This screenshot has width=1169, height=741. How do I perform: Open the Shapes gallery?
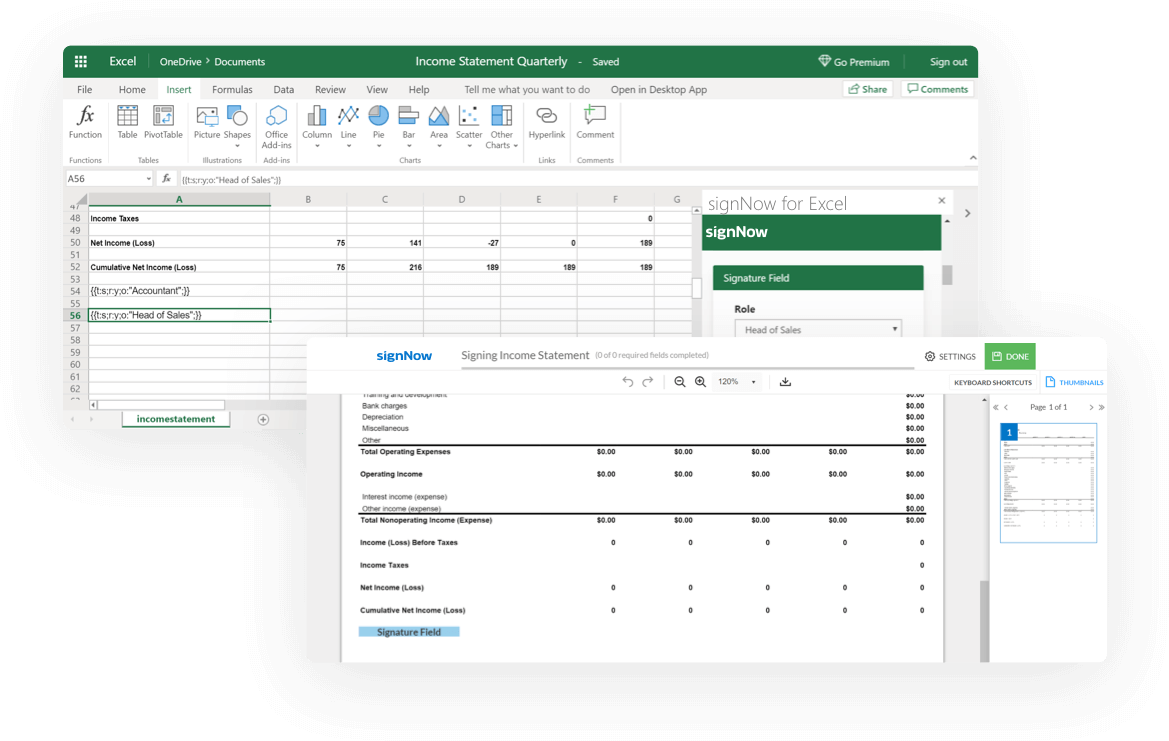[237, 125]
